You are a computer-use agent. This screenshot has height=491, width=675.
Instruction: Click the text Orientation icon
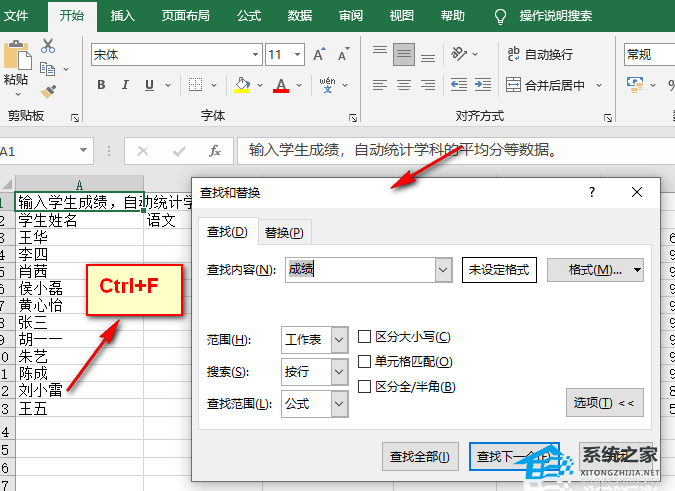[x=458, y=54]
